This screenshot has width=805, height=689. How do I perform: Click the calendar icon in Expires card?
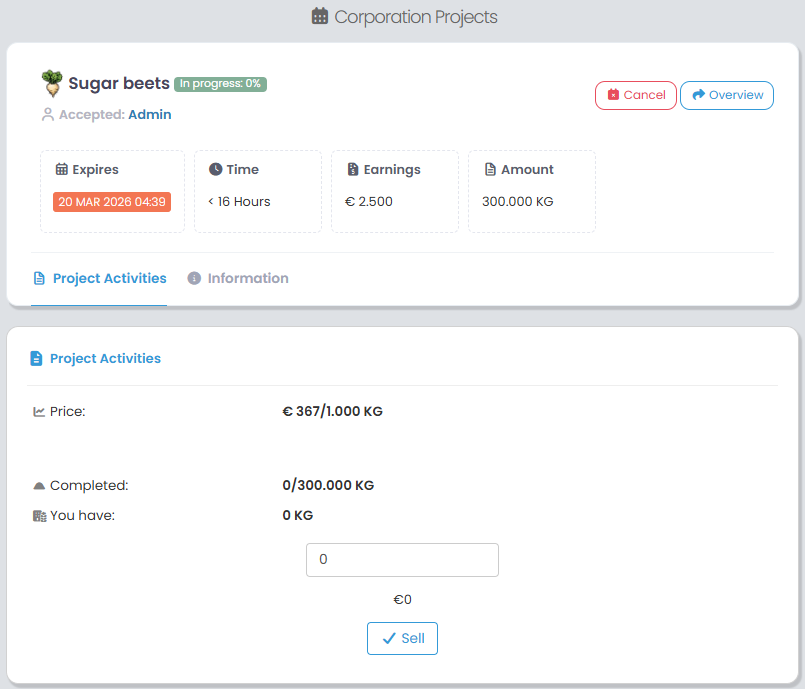coord(61,170)
